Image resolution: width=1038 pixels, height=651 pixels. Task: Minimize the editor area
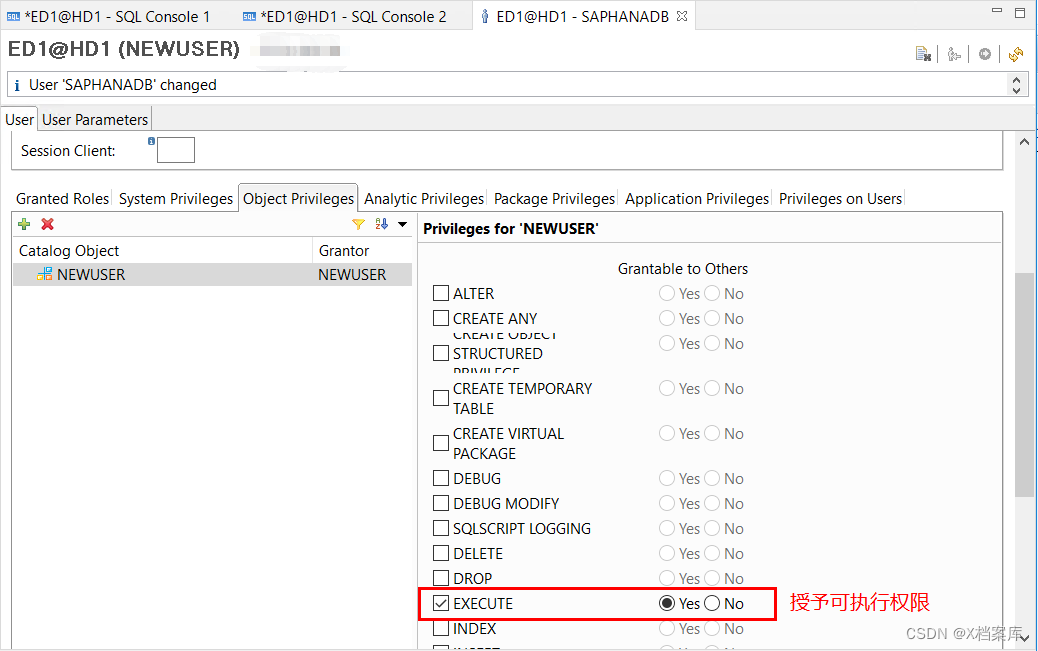997,11
